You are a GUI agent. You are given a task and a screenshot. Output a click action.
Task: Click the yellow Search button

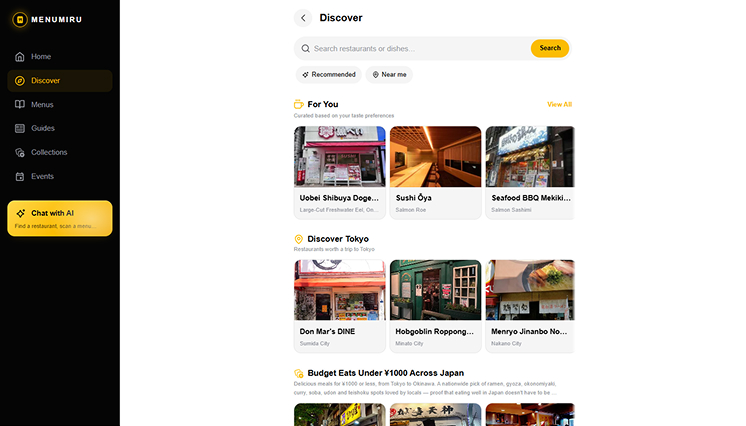tap(550, 48)
